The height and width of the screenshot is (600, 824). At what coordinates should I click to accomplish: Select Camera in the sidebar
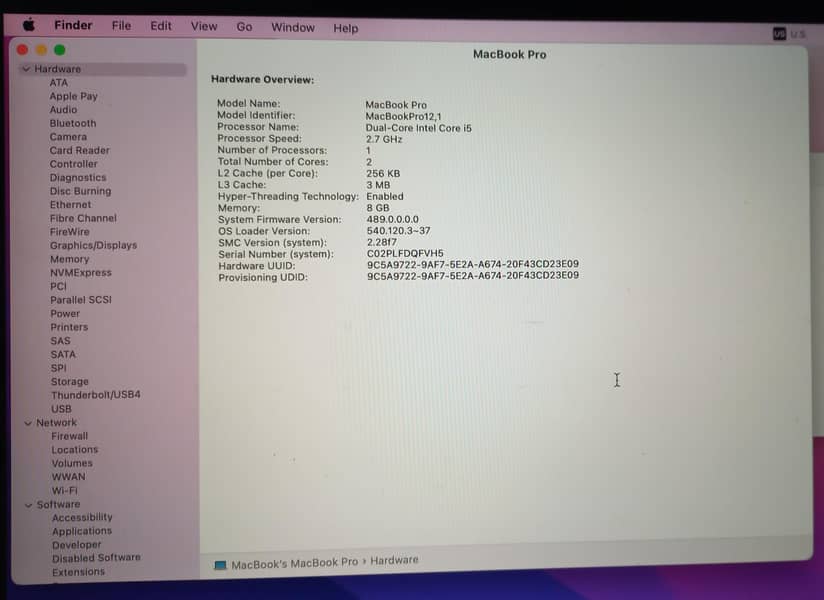coord(68,137)
